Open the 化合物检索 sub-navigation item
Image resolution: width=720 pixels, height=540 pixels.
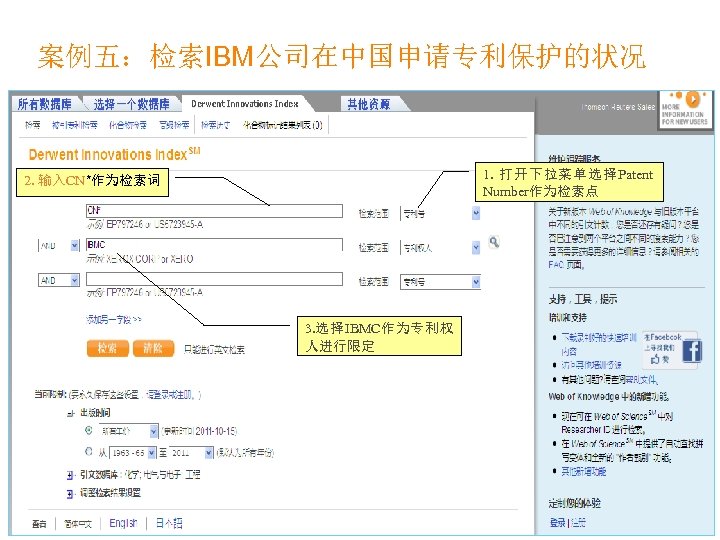click(128, 125)
